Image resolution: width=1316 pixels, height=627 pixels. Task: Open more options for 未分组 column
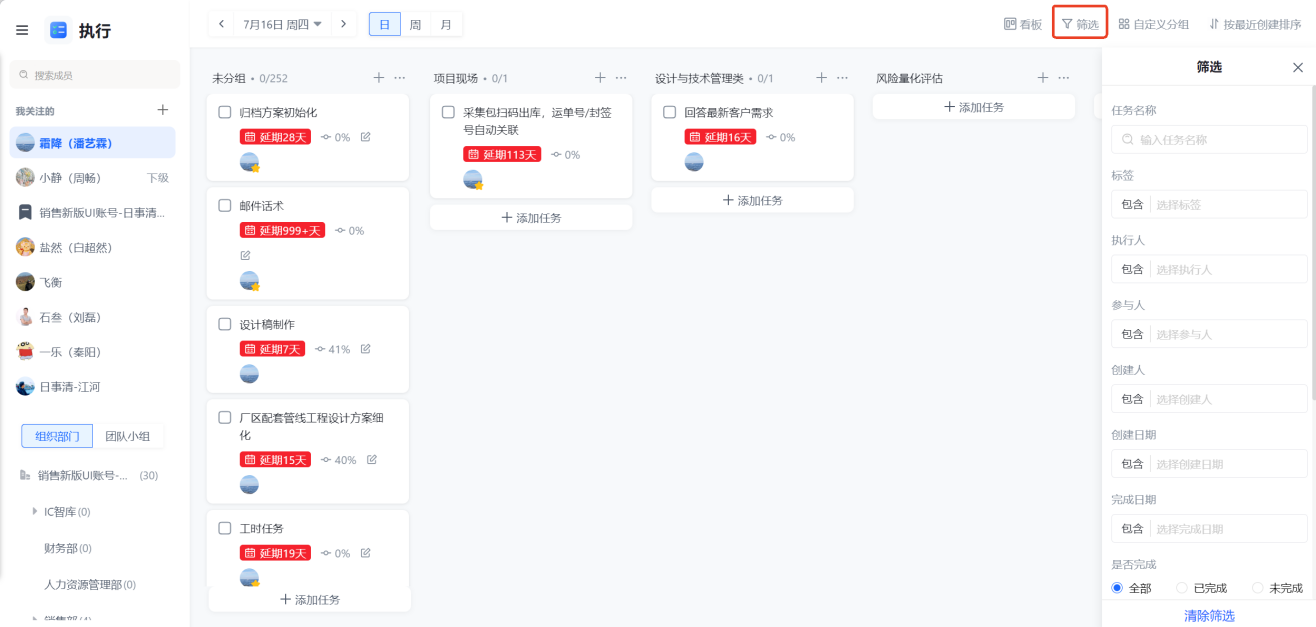[x=400, y=78]
